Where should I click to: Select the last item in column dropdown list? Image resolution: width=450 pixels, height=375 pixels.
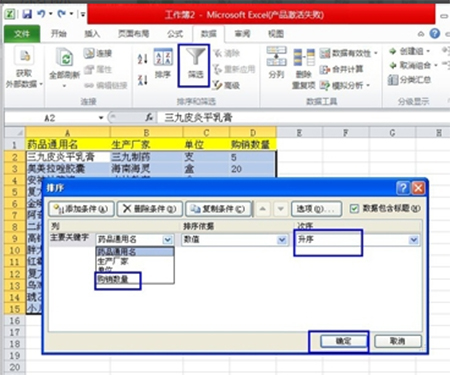click(113, 279)
